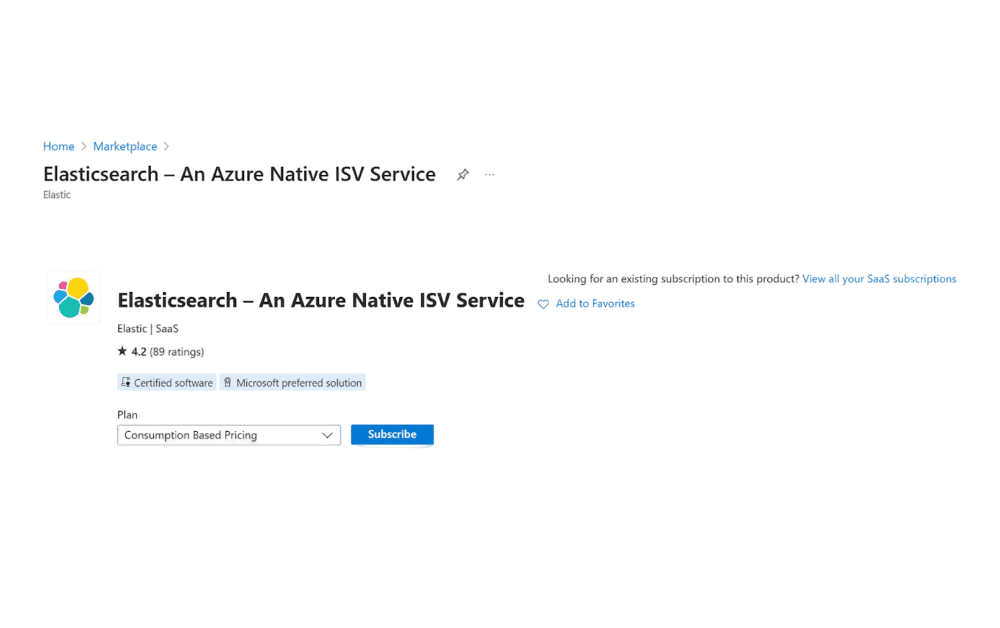Navigate to Home via the breadcrumb
1000x628 pixels.
point(58,146)
